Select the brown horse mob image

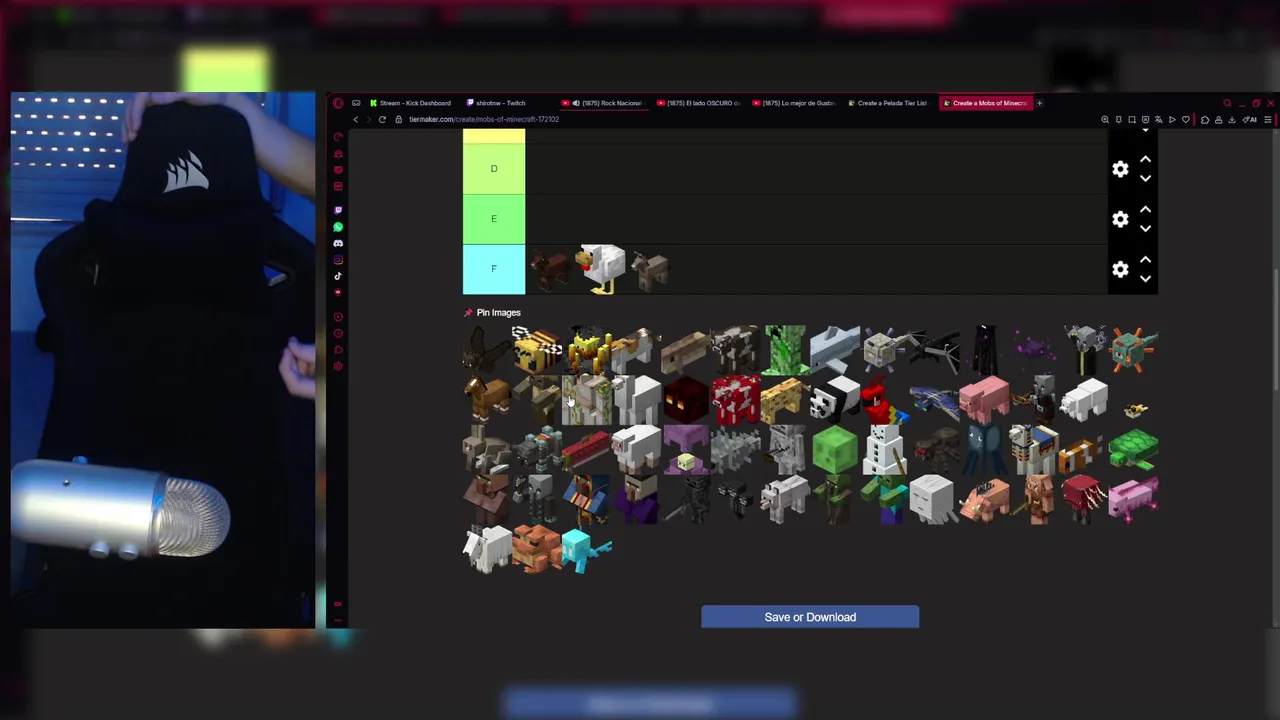tap(487, 399)
